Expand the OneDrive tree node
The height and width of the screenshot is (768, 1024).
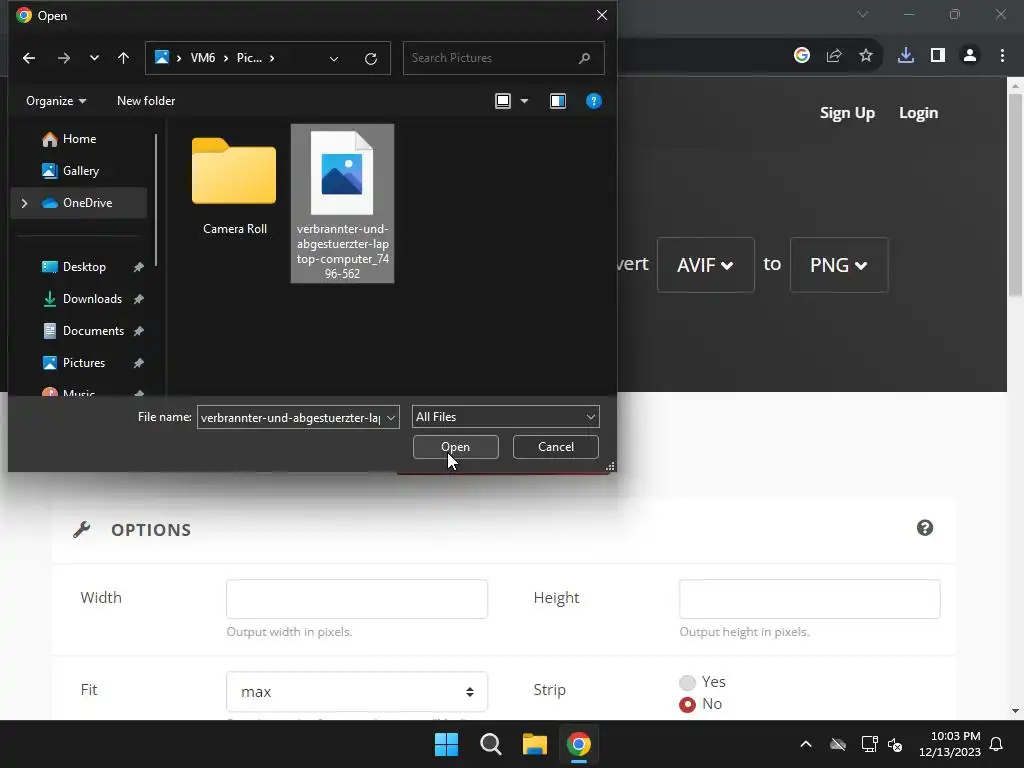[x=24, y=203]
